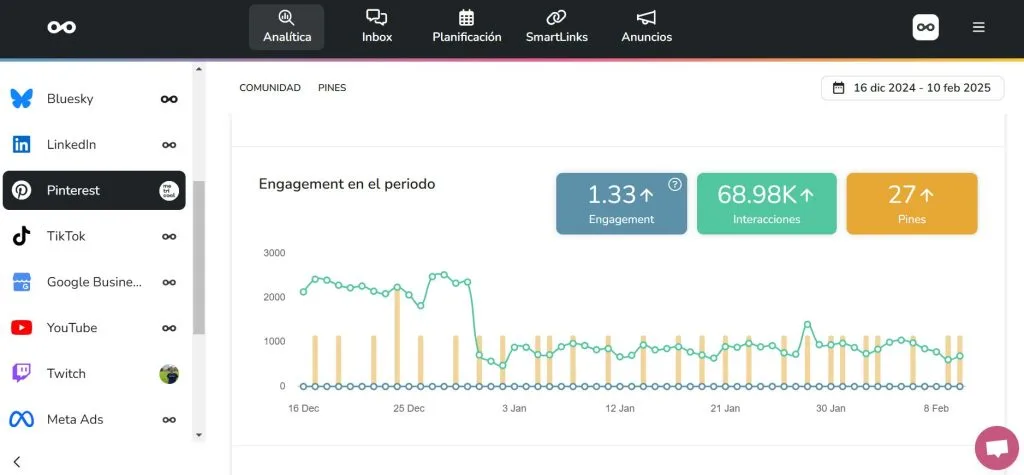Open the Analítica section
The width and height of the screenshot is (1024, 475).
[286, 27]
